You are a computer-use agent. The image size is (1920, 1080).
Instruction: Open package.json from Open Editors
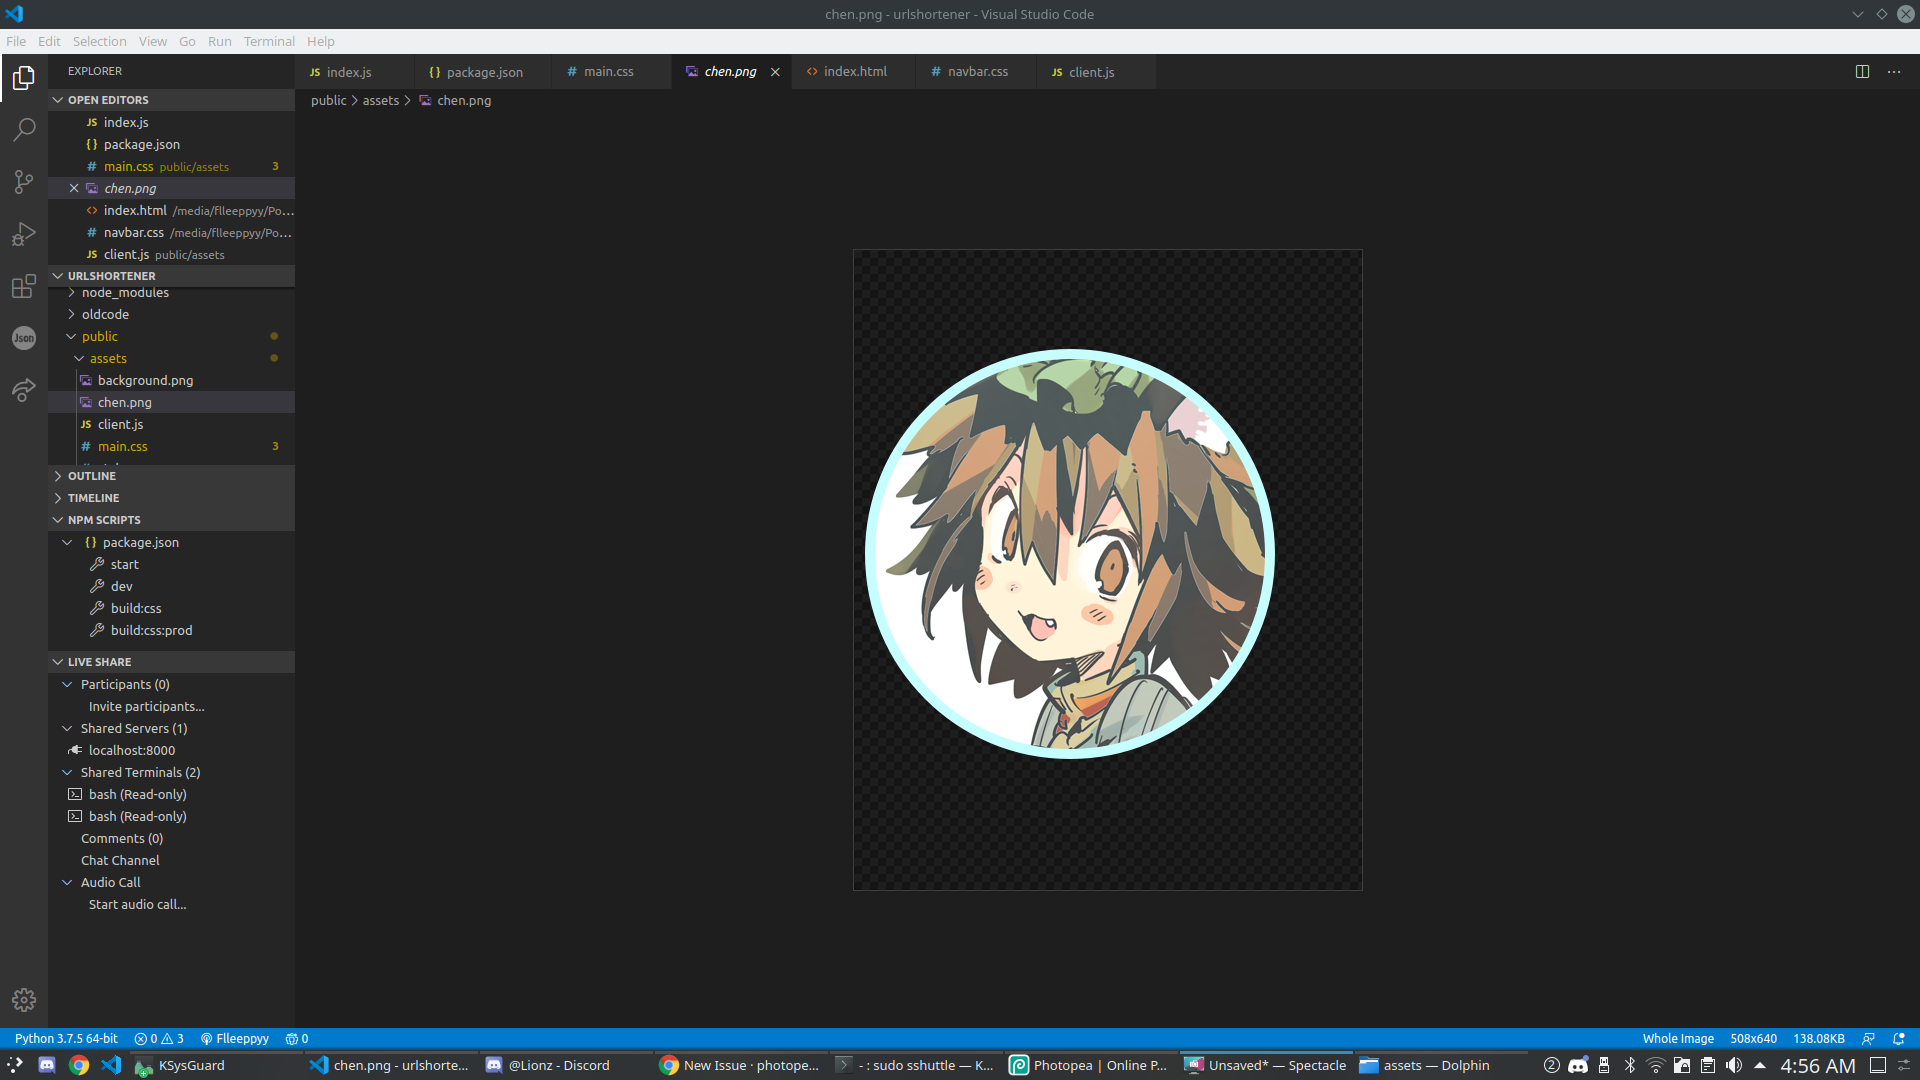(x=171, y=145)
